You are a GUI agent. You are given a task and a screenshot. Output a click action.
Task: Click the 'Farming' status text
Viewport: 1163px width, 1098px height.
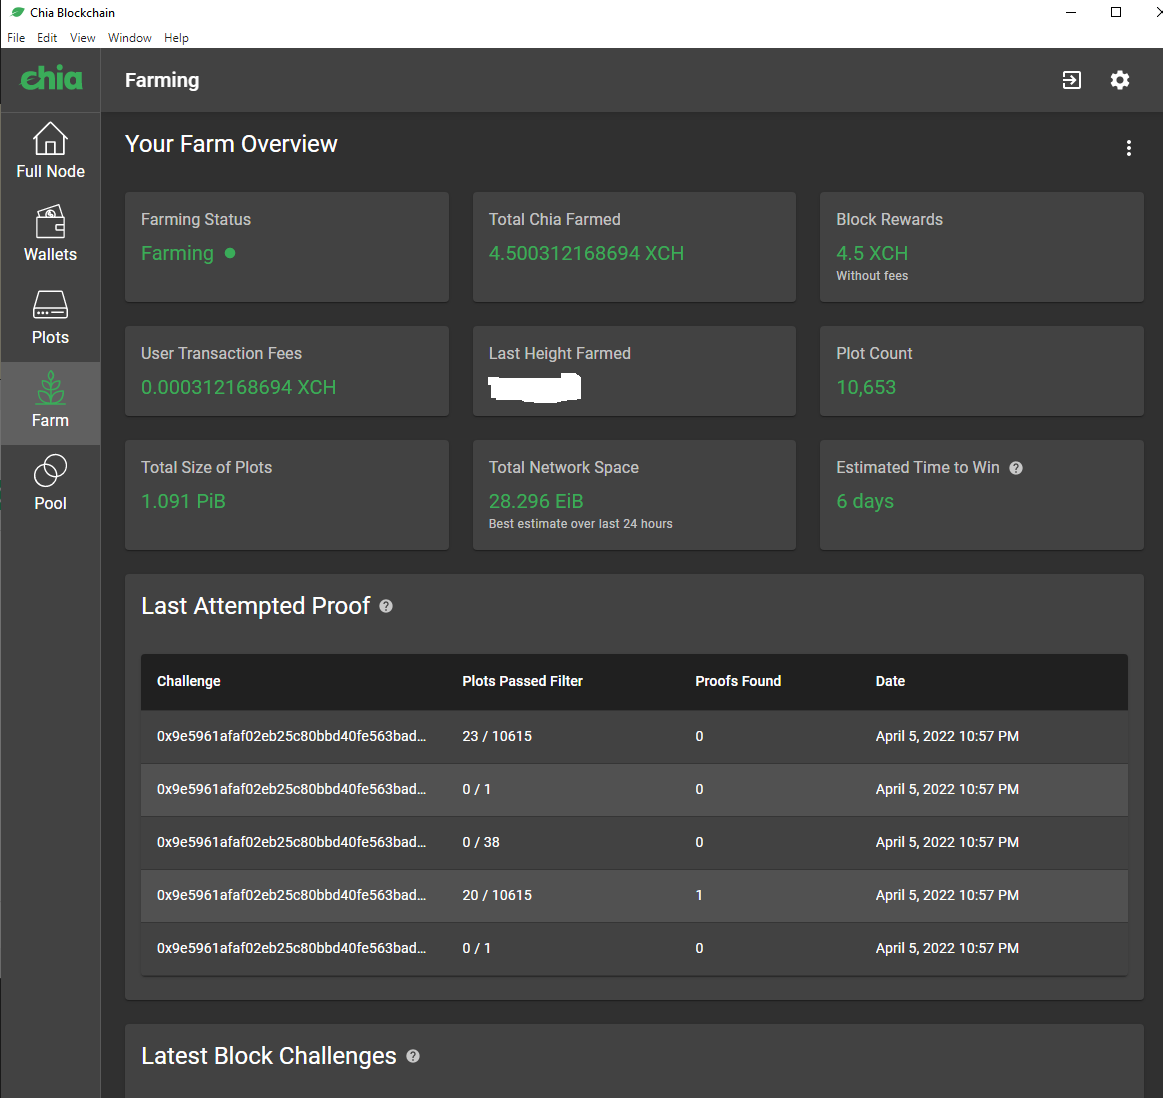pos(177,254)
